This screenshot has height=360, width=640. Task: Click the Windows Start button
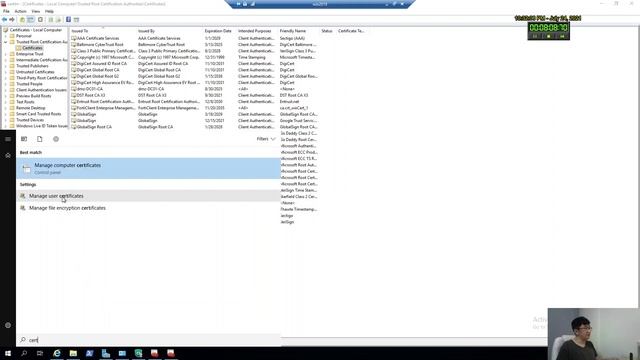click(8, 353)
